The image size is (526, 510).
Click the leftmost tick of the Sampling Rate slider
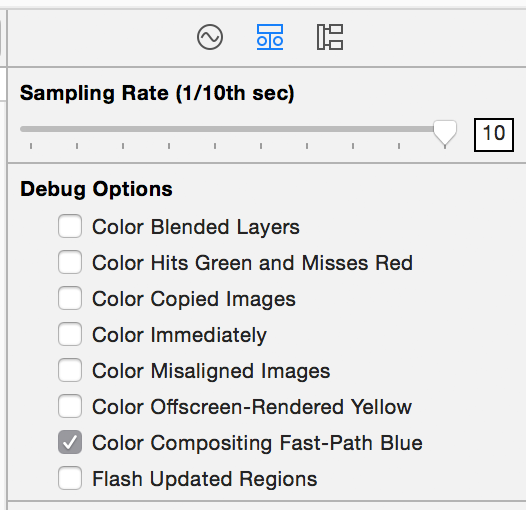click(x=31, y=146)
